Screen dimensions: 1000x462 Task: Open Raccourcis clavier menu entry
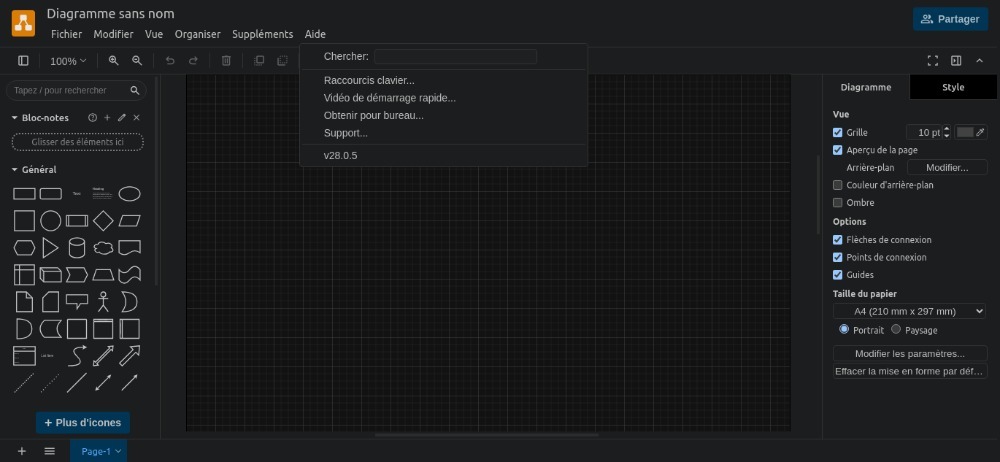pos(369,80)
